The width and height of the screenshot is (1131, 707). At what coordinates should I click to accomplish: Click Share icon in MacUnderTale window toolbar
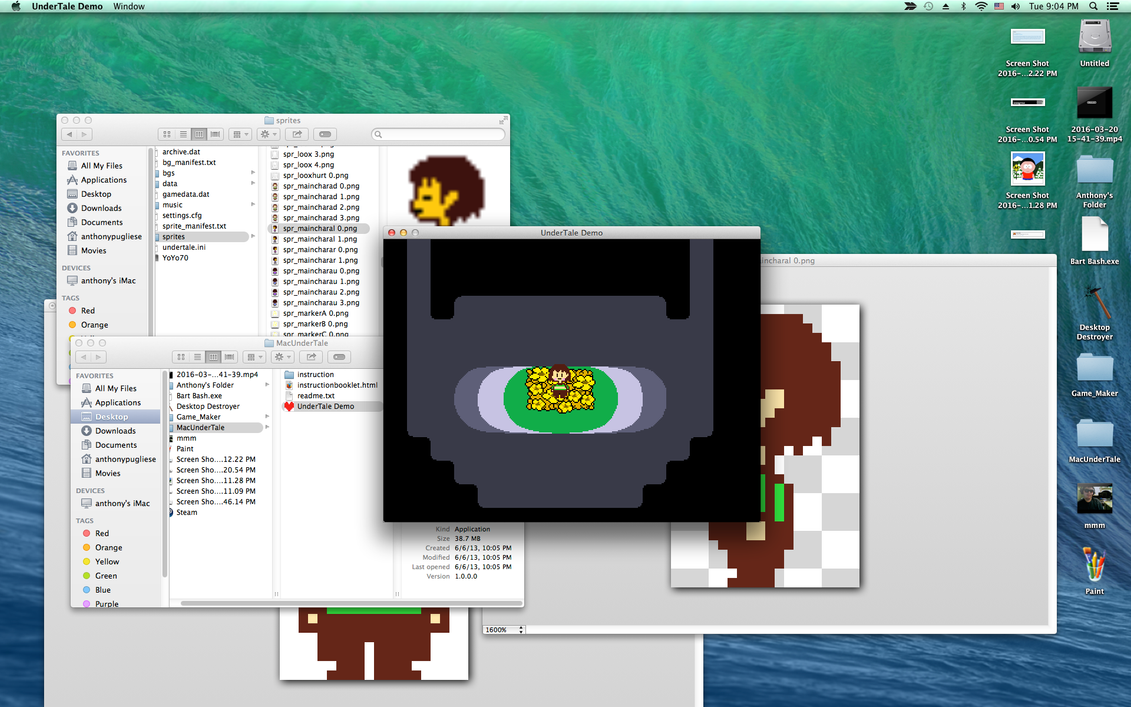pyautogui.click(x=312, y=357)
